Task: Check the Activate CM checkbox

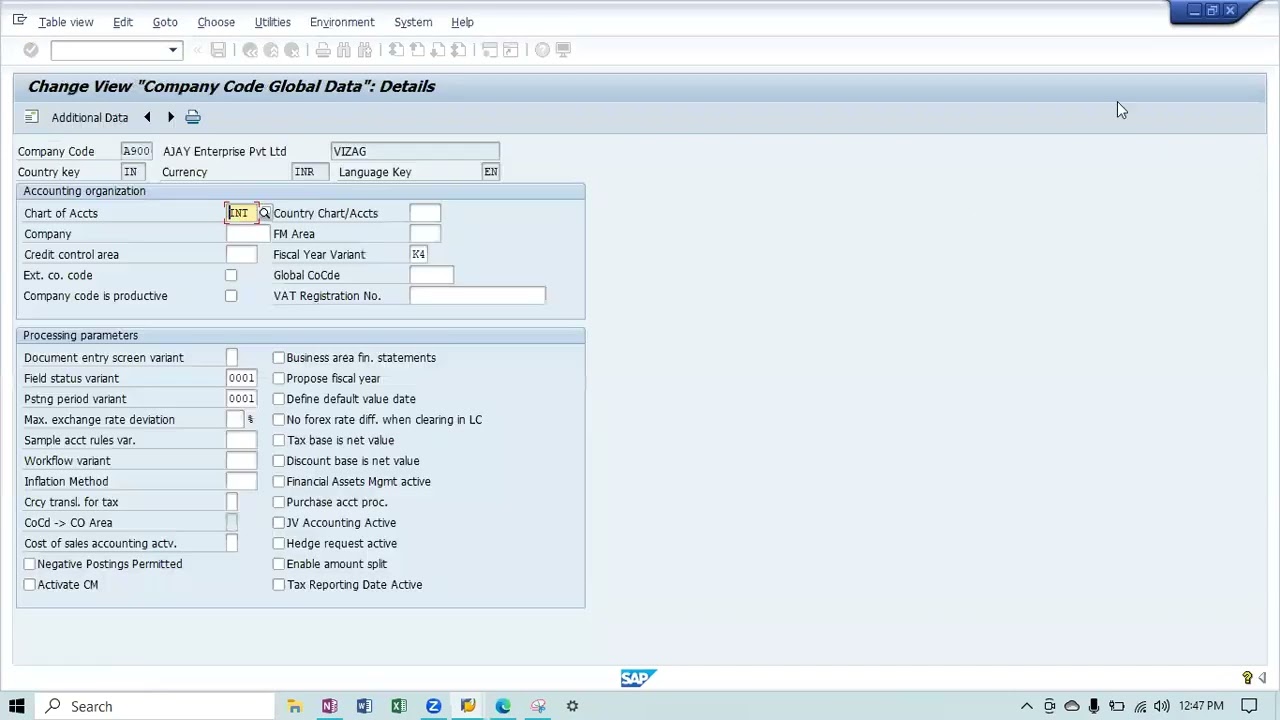Action: (x=30, y=584)
